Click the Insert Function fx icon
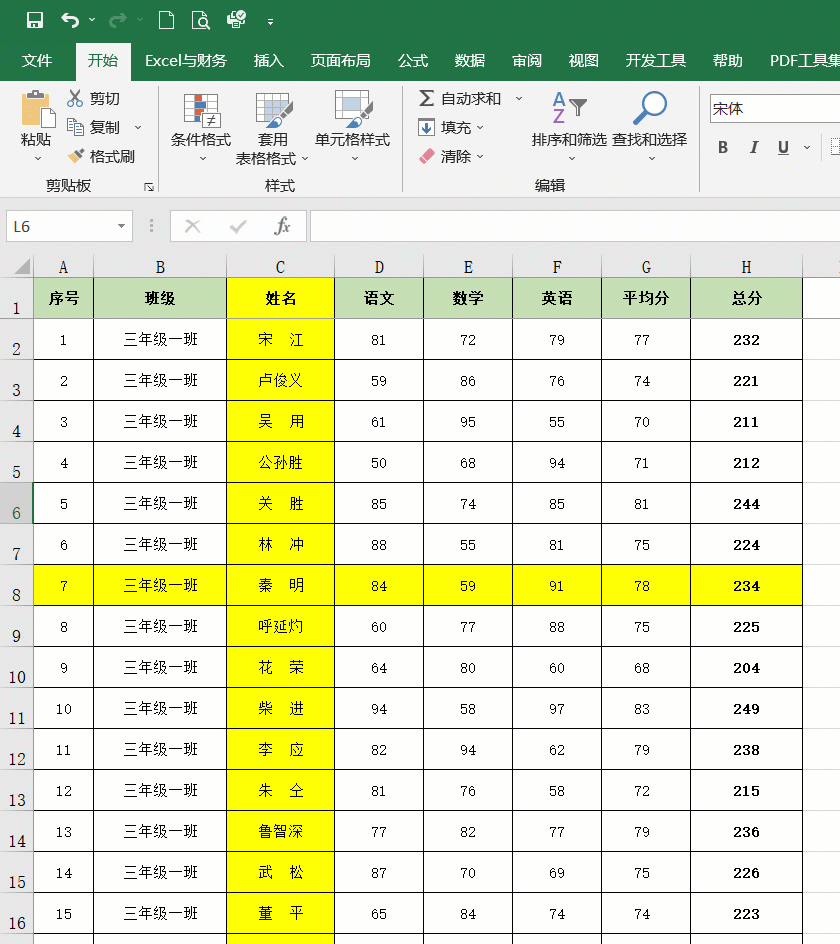840x944 pixels. pos(282,226)
